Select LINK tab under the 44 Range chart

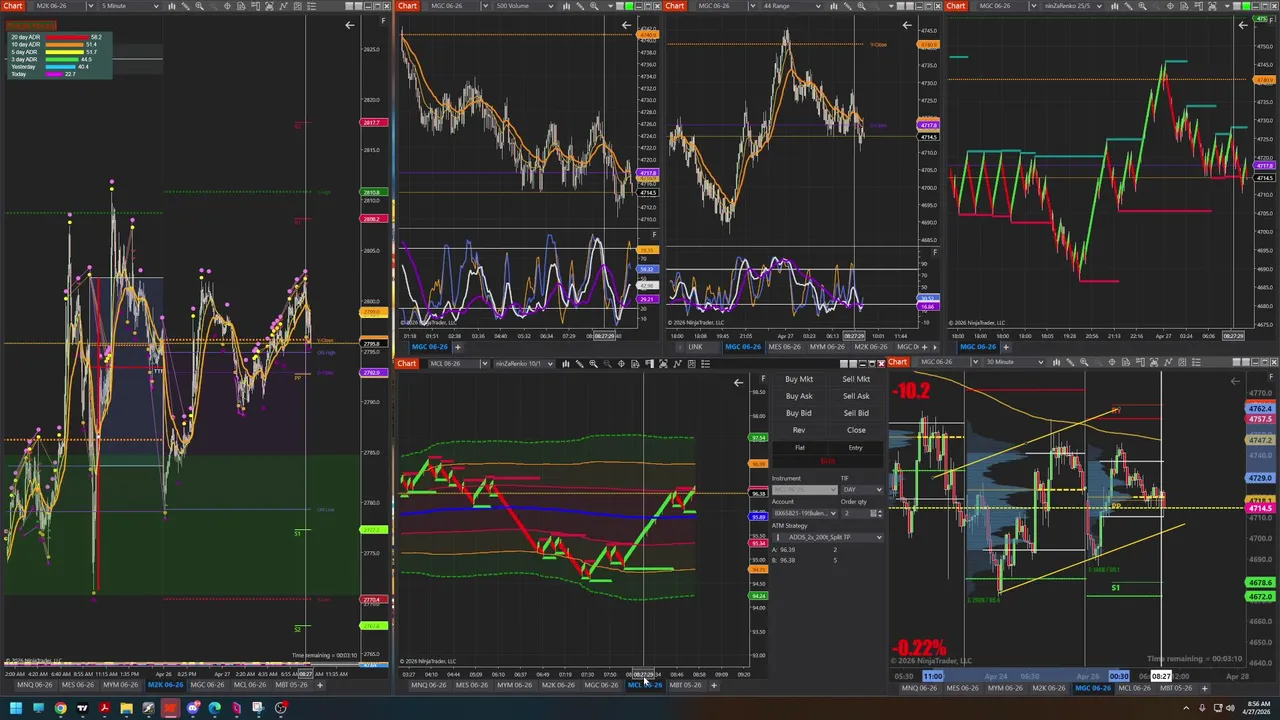[x=695, y=347]
